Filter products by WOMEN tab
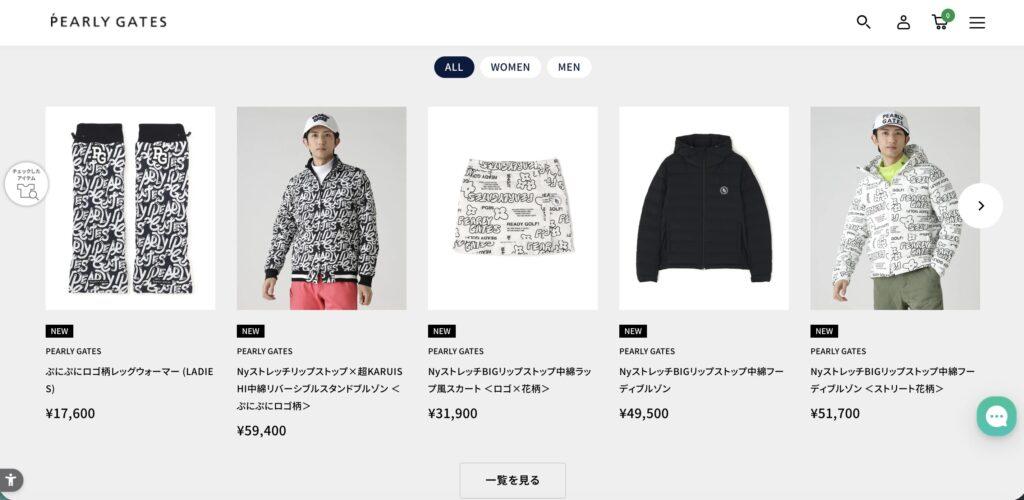The image size is (1024, 500). pyautogui.click(x=510, y=67)
